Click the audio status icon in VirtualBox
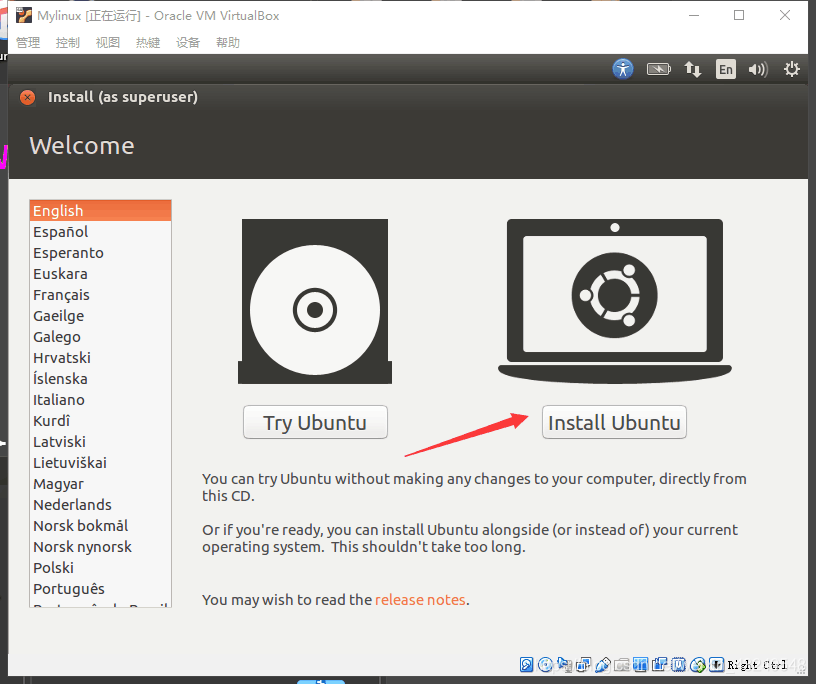This screenshot has height=684, width=816. coord(564,664)
